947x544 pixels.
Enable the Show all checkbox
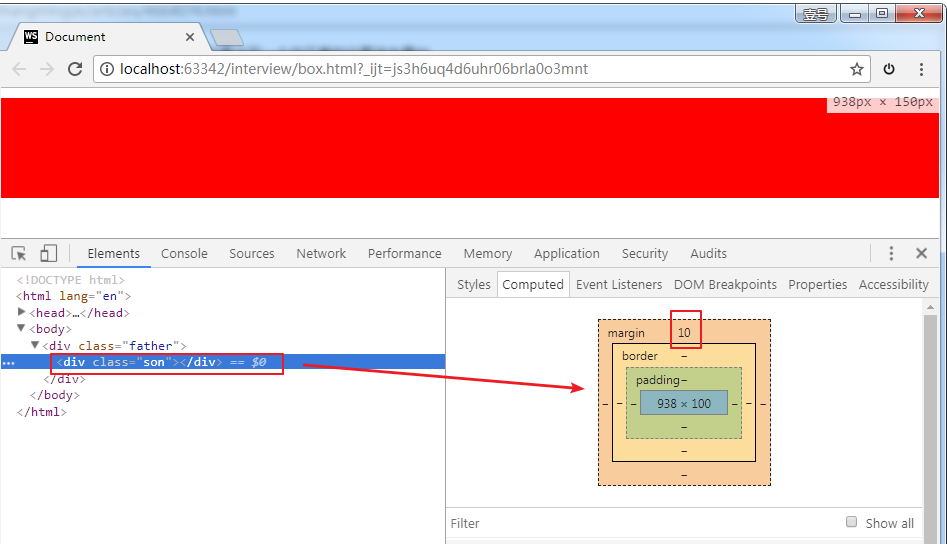pyautogui.click(x=852, y=522)
